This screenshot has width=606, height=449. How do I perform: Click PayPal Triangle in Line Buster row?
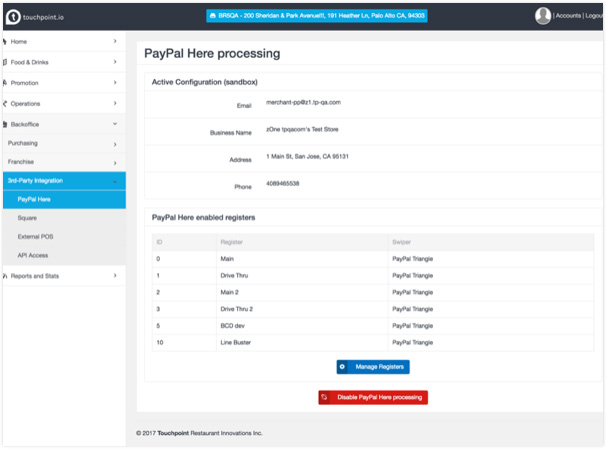tap(412, 342)
